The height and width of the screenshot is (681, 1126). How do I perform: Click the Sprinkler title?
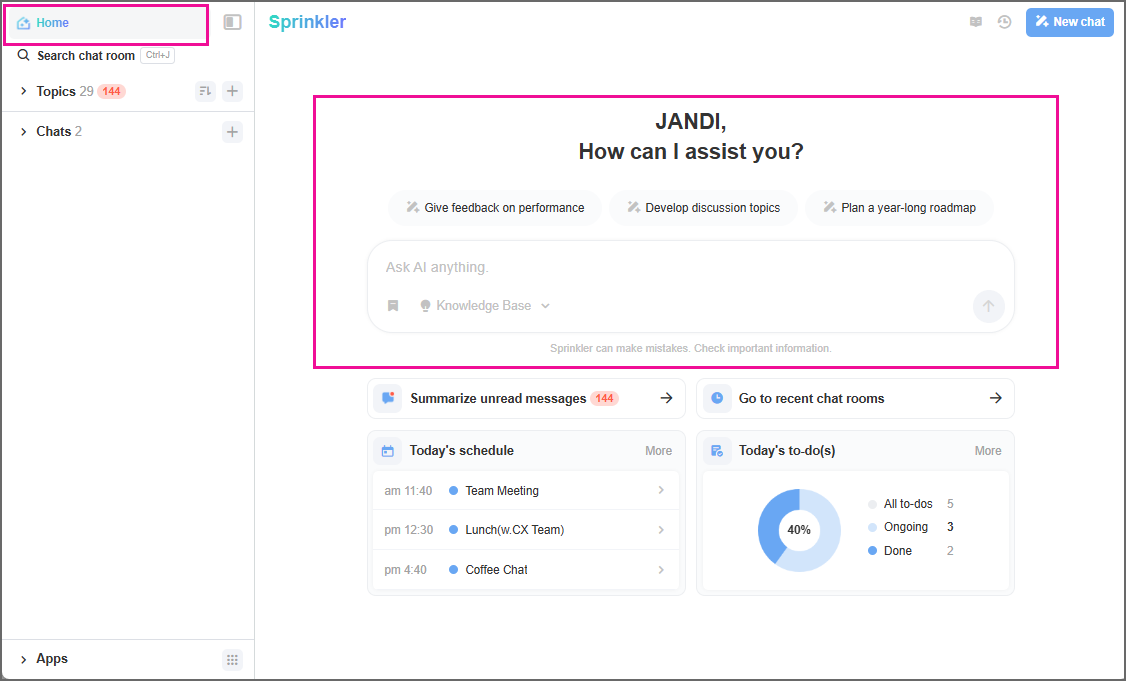pos(307,22)
